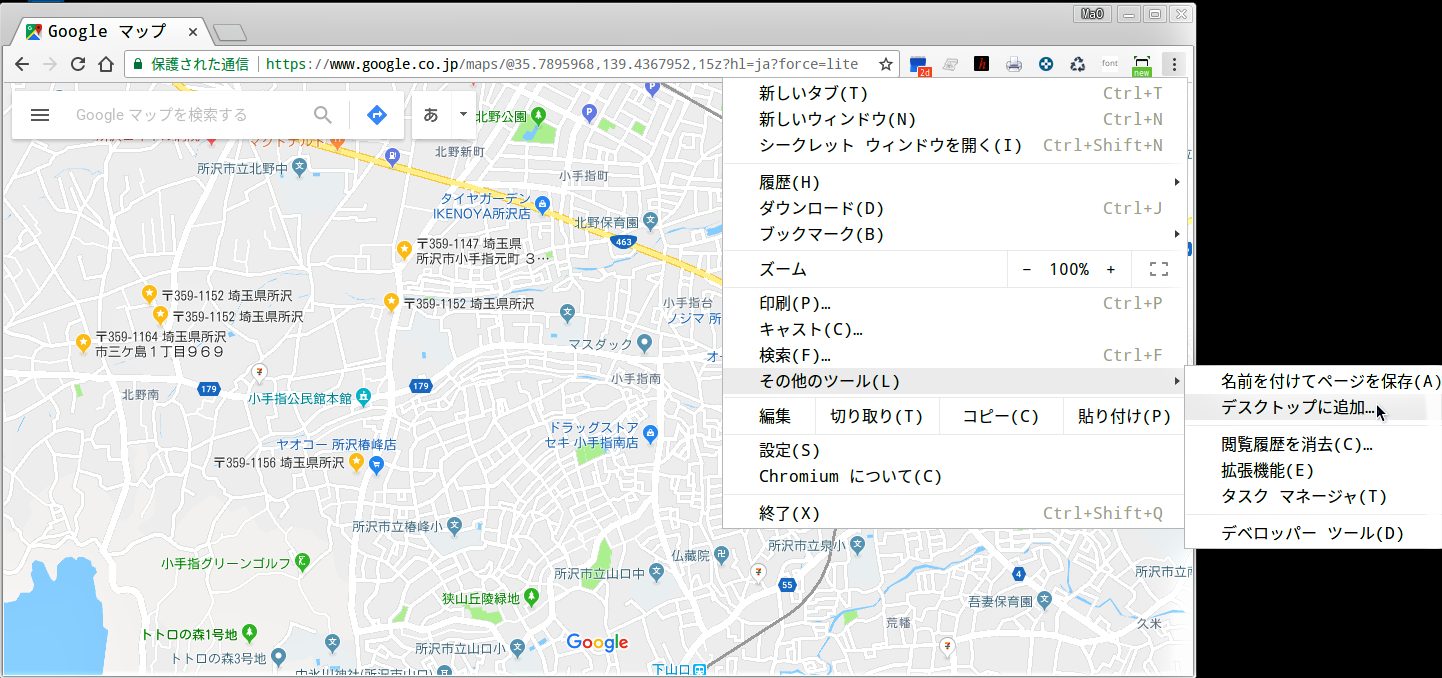Click the blue directions arrow icon
This screenshot has width=1442, height=678.
tap(376, 115)
